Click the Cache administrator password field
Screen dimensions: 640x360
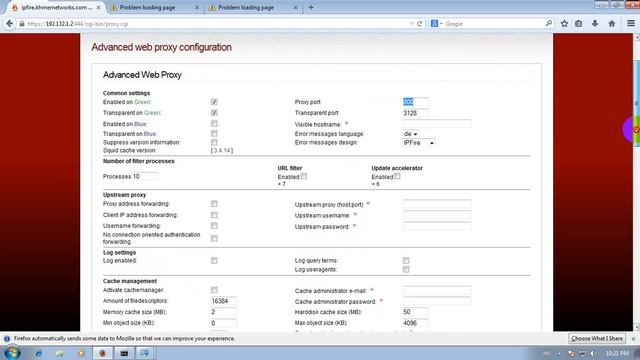coord(437,301)
